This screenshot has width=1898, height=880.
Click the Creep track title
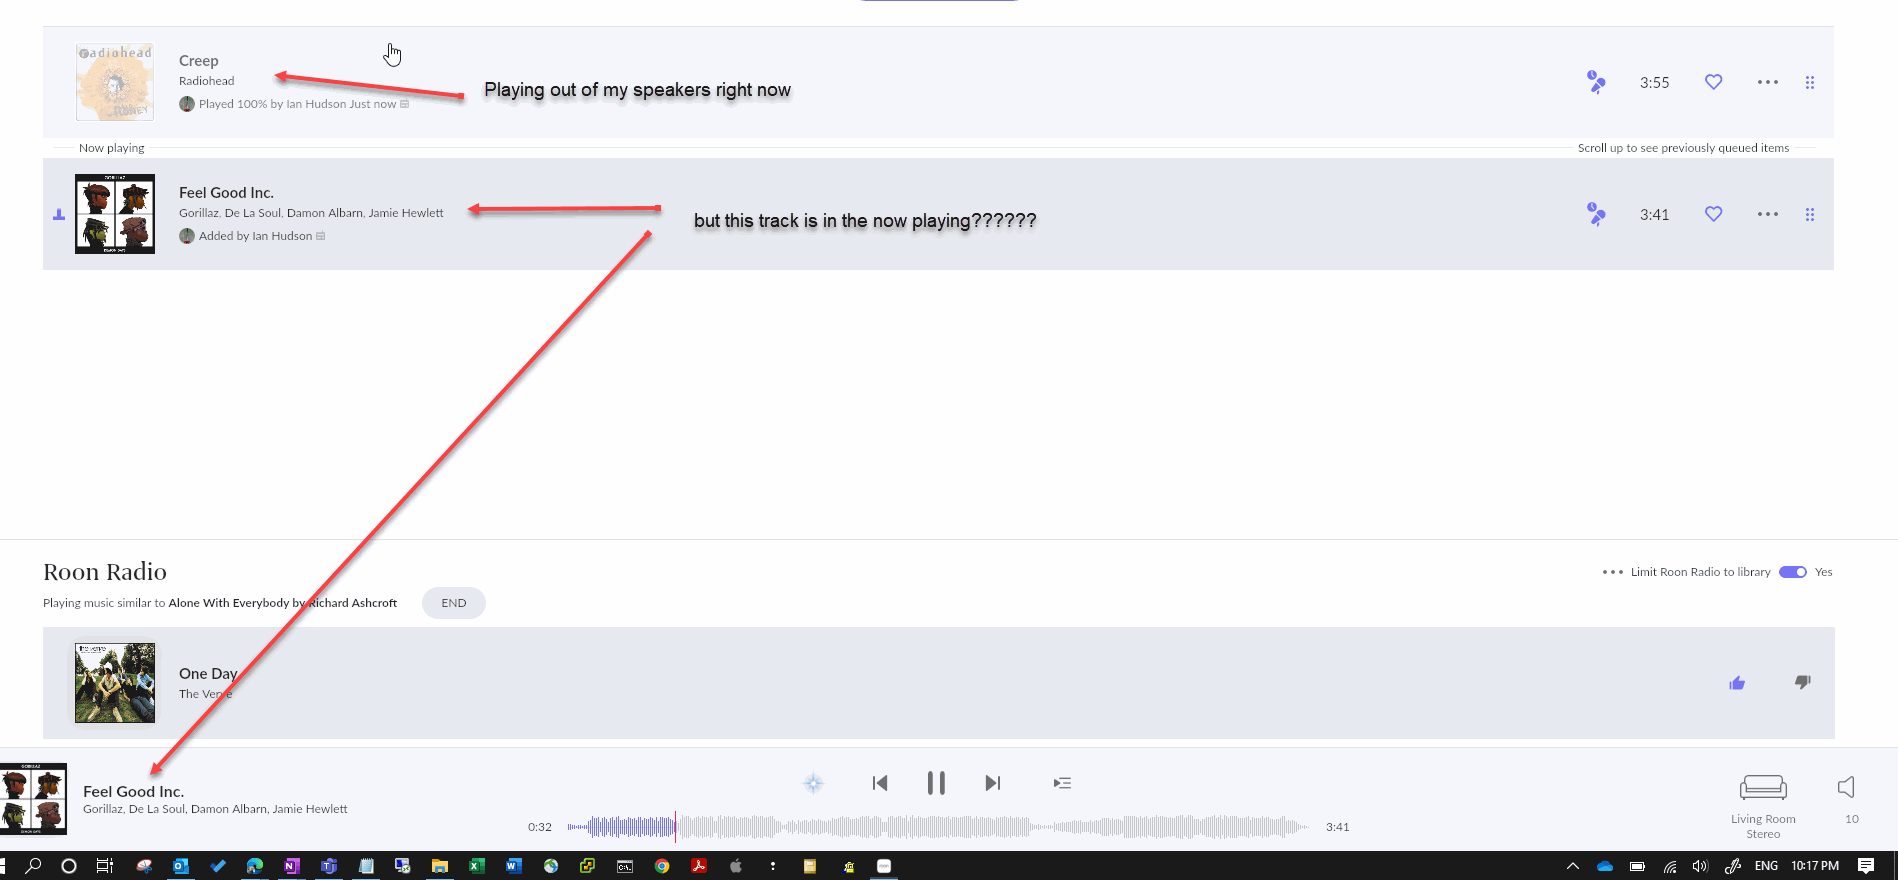click(198, 61)
